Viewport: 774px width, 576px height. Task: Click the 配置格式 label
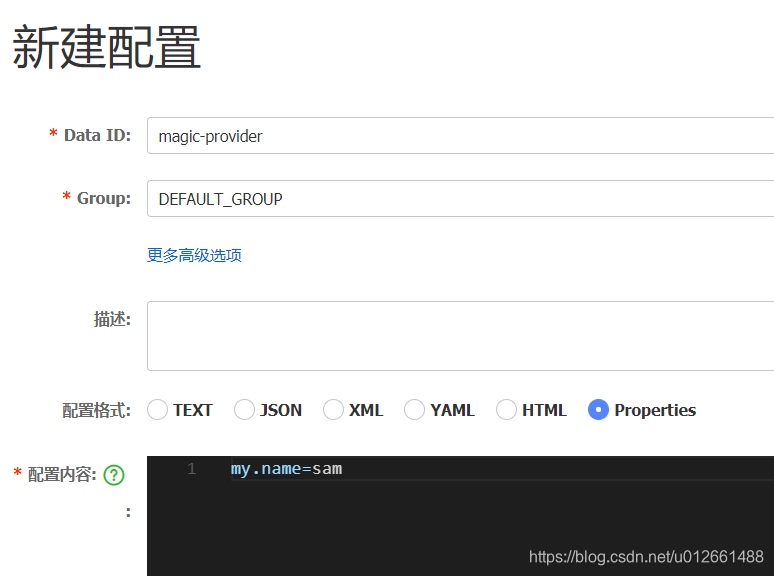96,410
